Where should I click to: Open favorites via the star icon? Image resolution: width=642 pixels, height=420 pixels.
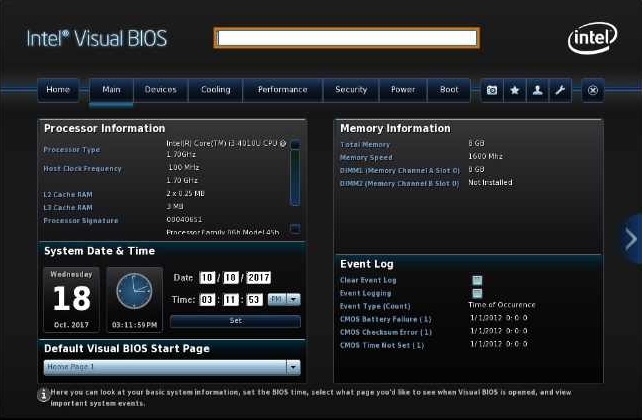pyautogui.click(x=515, y=90)
